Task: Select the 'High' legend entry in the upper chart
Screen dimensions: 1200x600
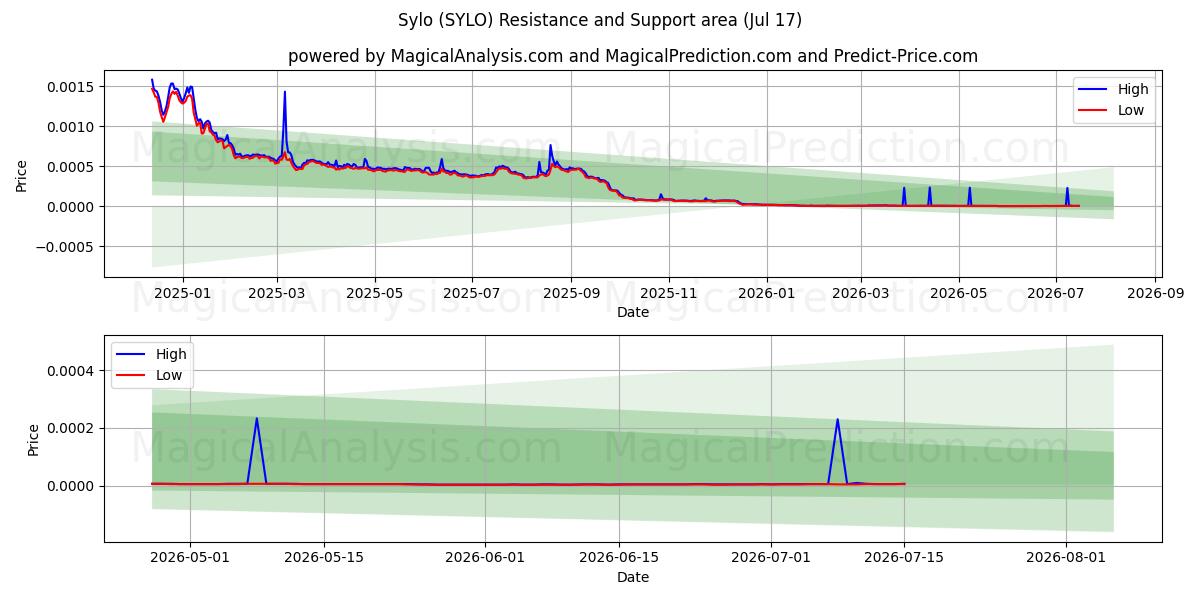Action: [1115, 89]
